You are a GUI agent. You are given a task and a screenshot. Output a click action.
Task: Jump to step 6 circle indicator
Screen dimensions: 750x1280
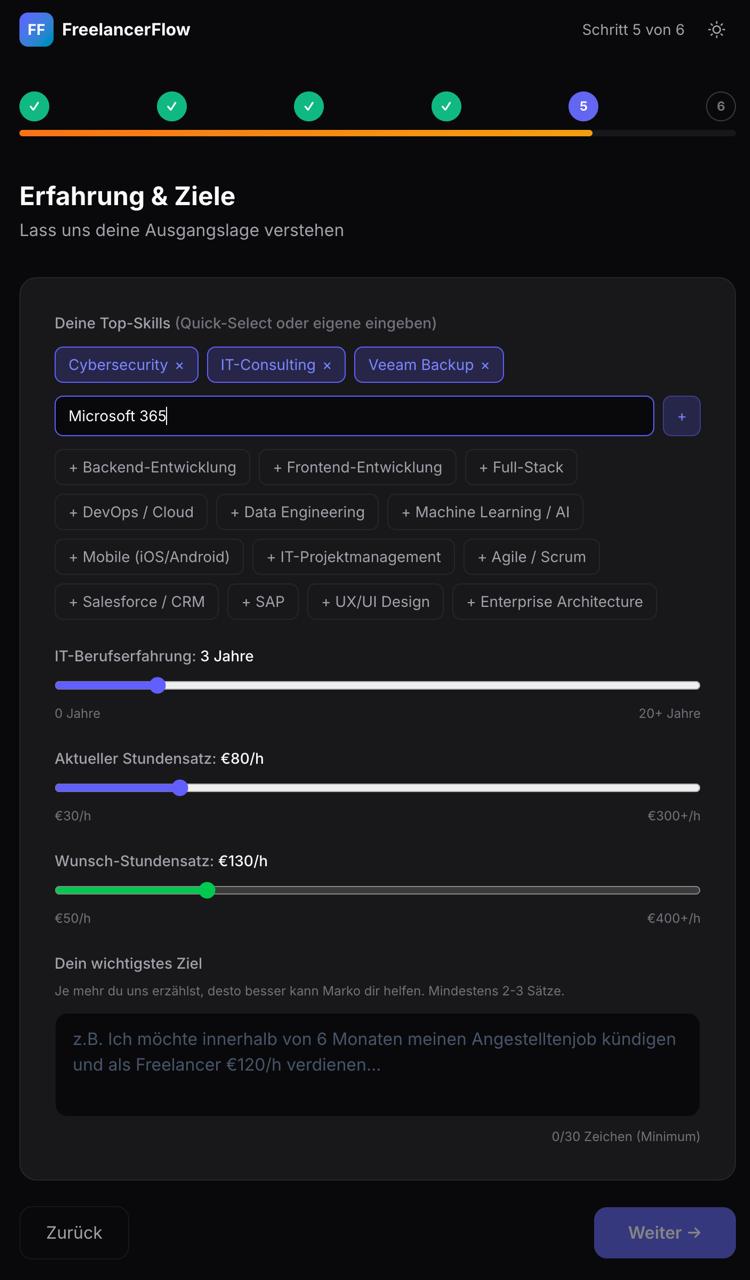click(x=720, y=106)
